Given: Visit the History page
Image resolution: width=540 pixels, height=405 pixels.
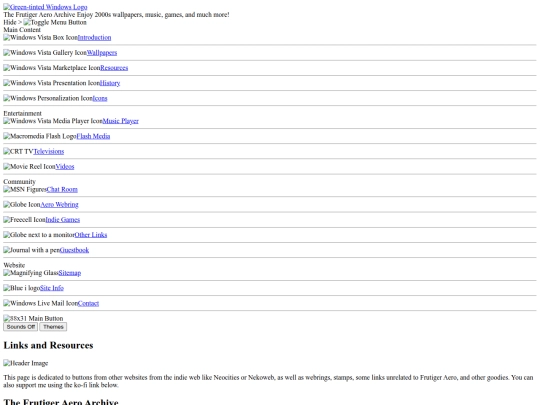Looking at the screenshot, I should (x=110, y=83).
